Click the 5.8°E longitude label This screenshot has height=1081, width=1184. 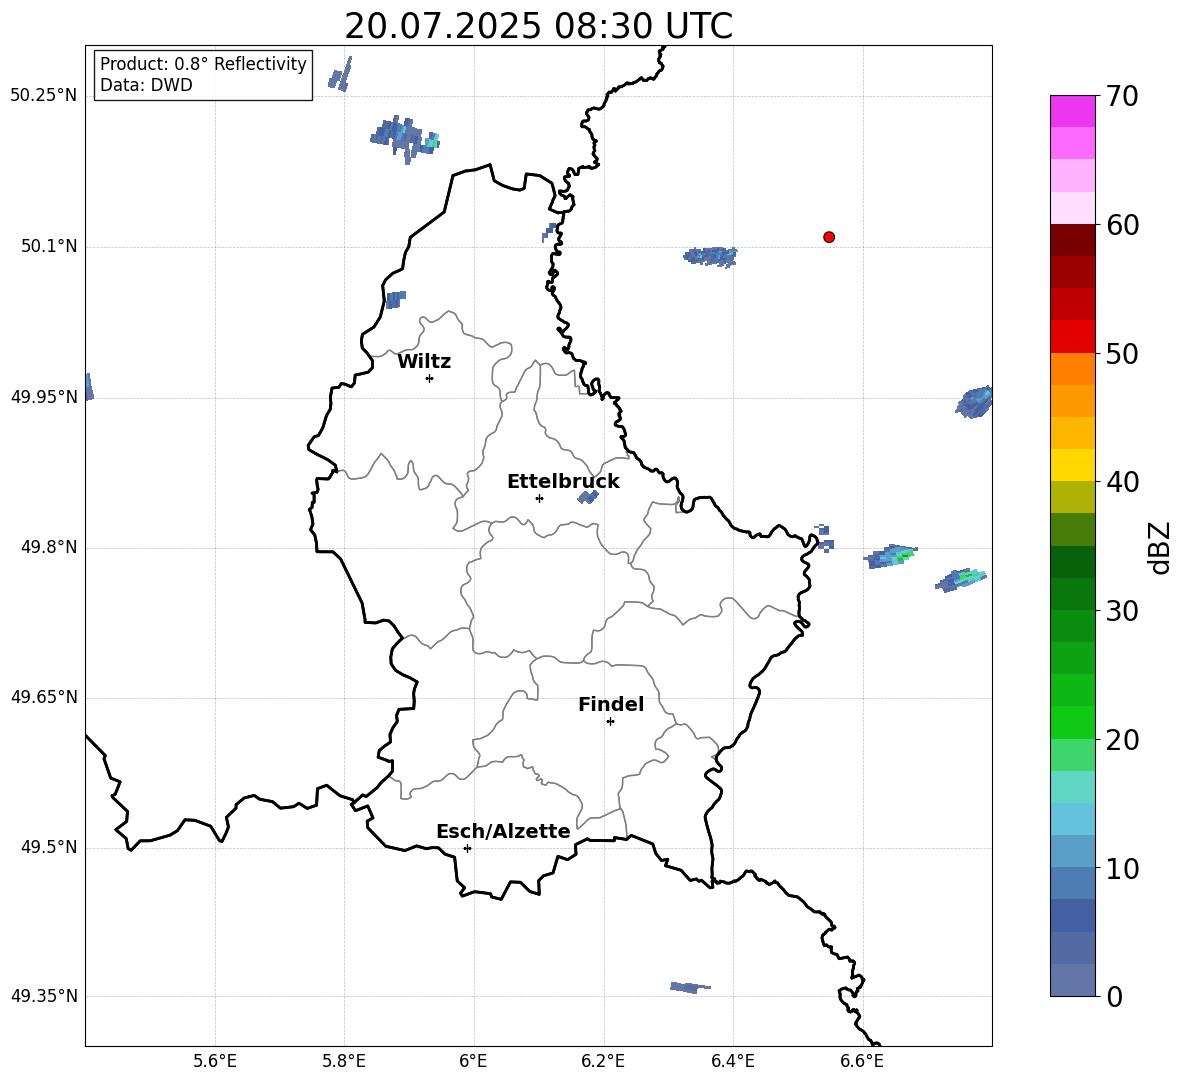pos(344,1061)
